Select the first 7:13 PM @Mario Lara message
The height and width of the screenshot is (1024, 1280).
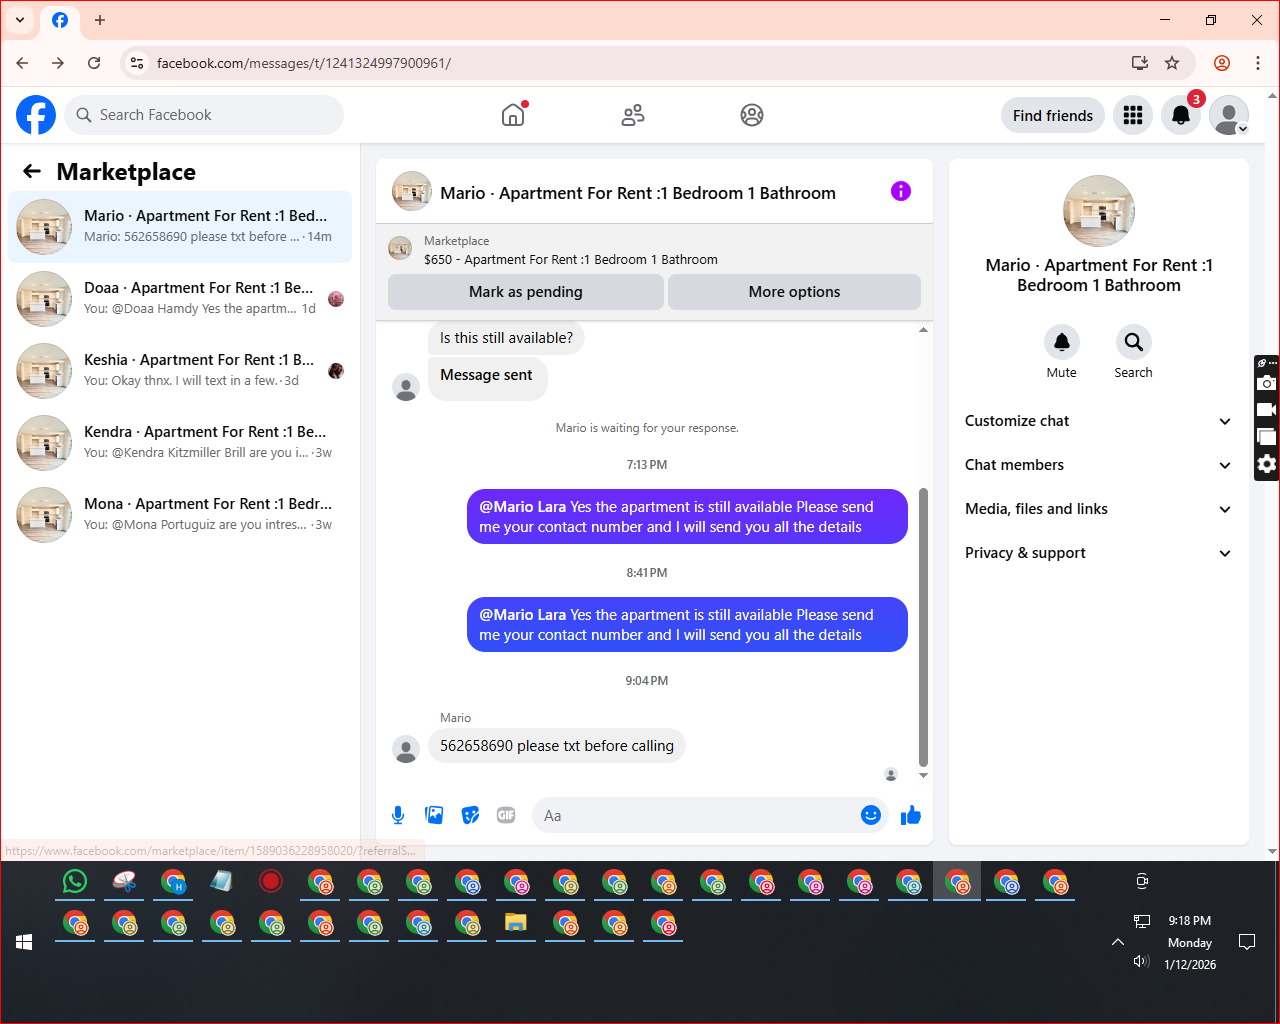click(x=687, y=517)
